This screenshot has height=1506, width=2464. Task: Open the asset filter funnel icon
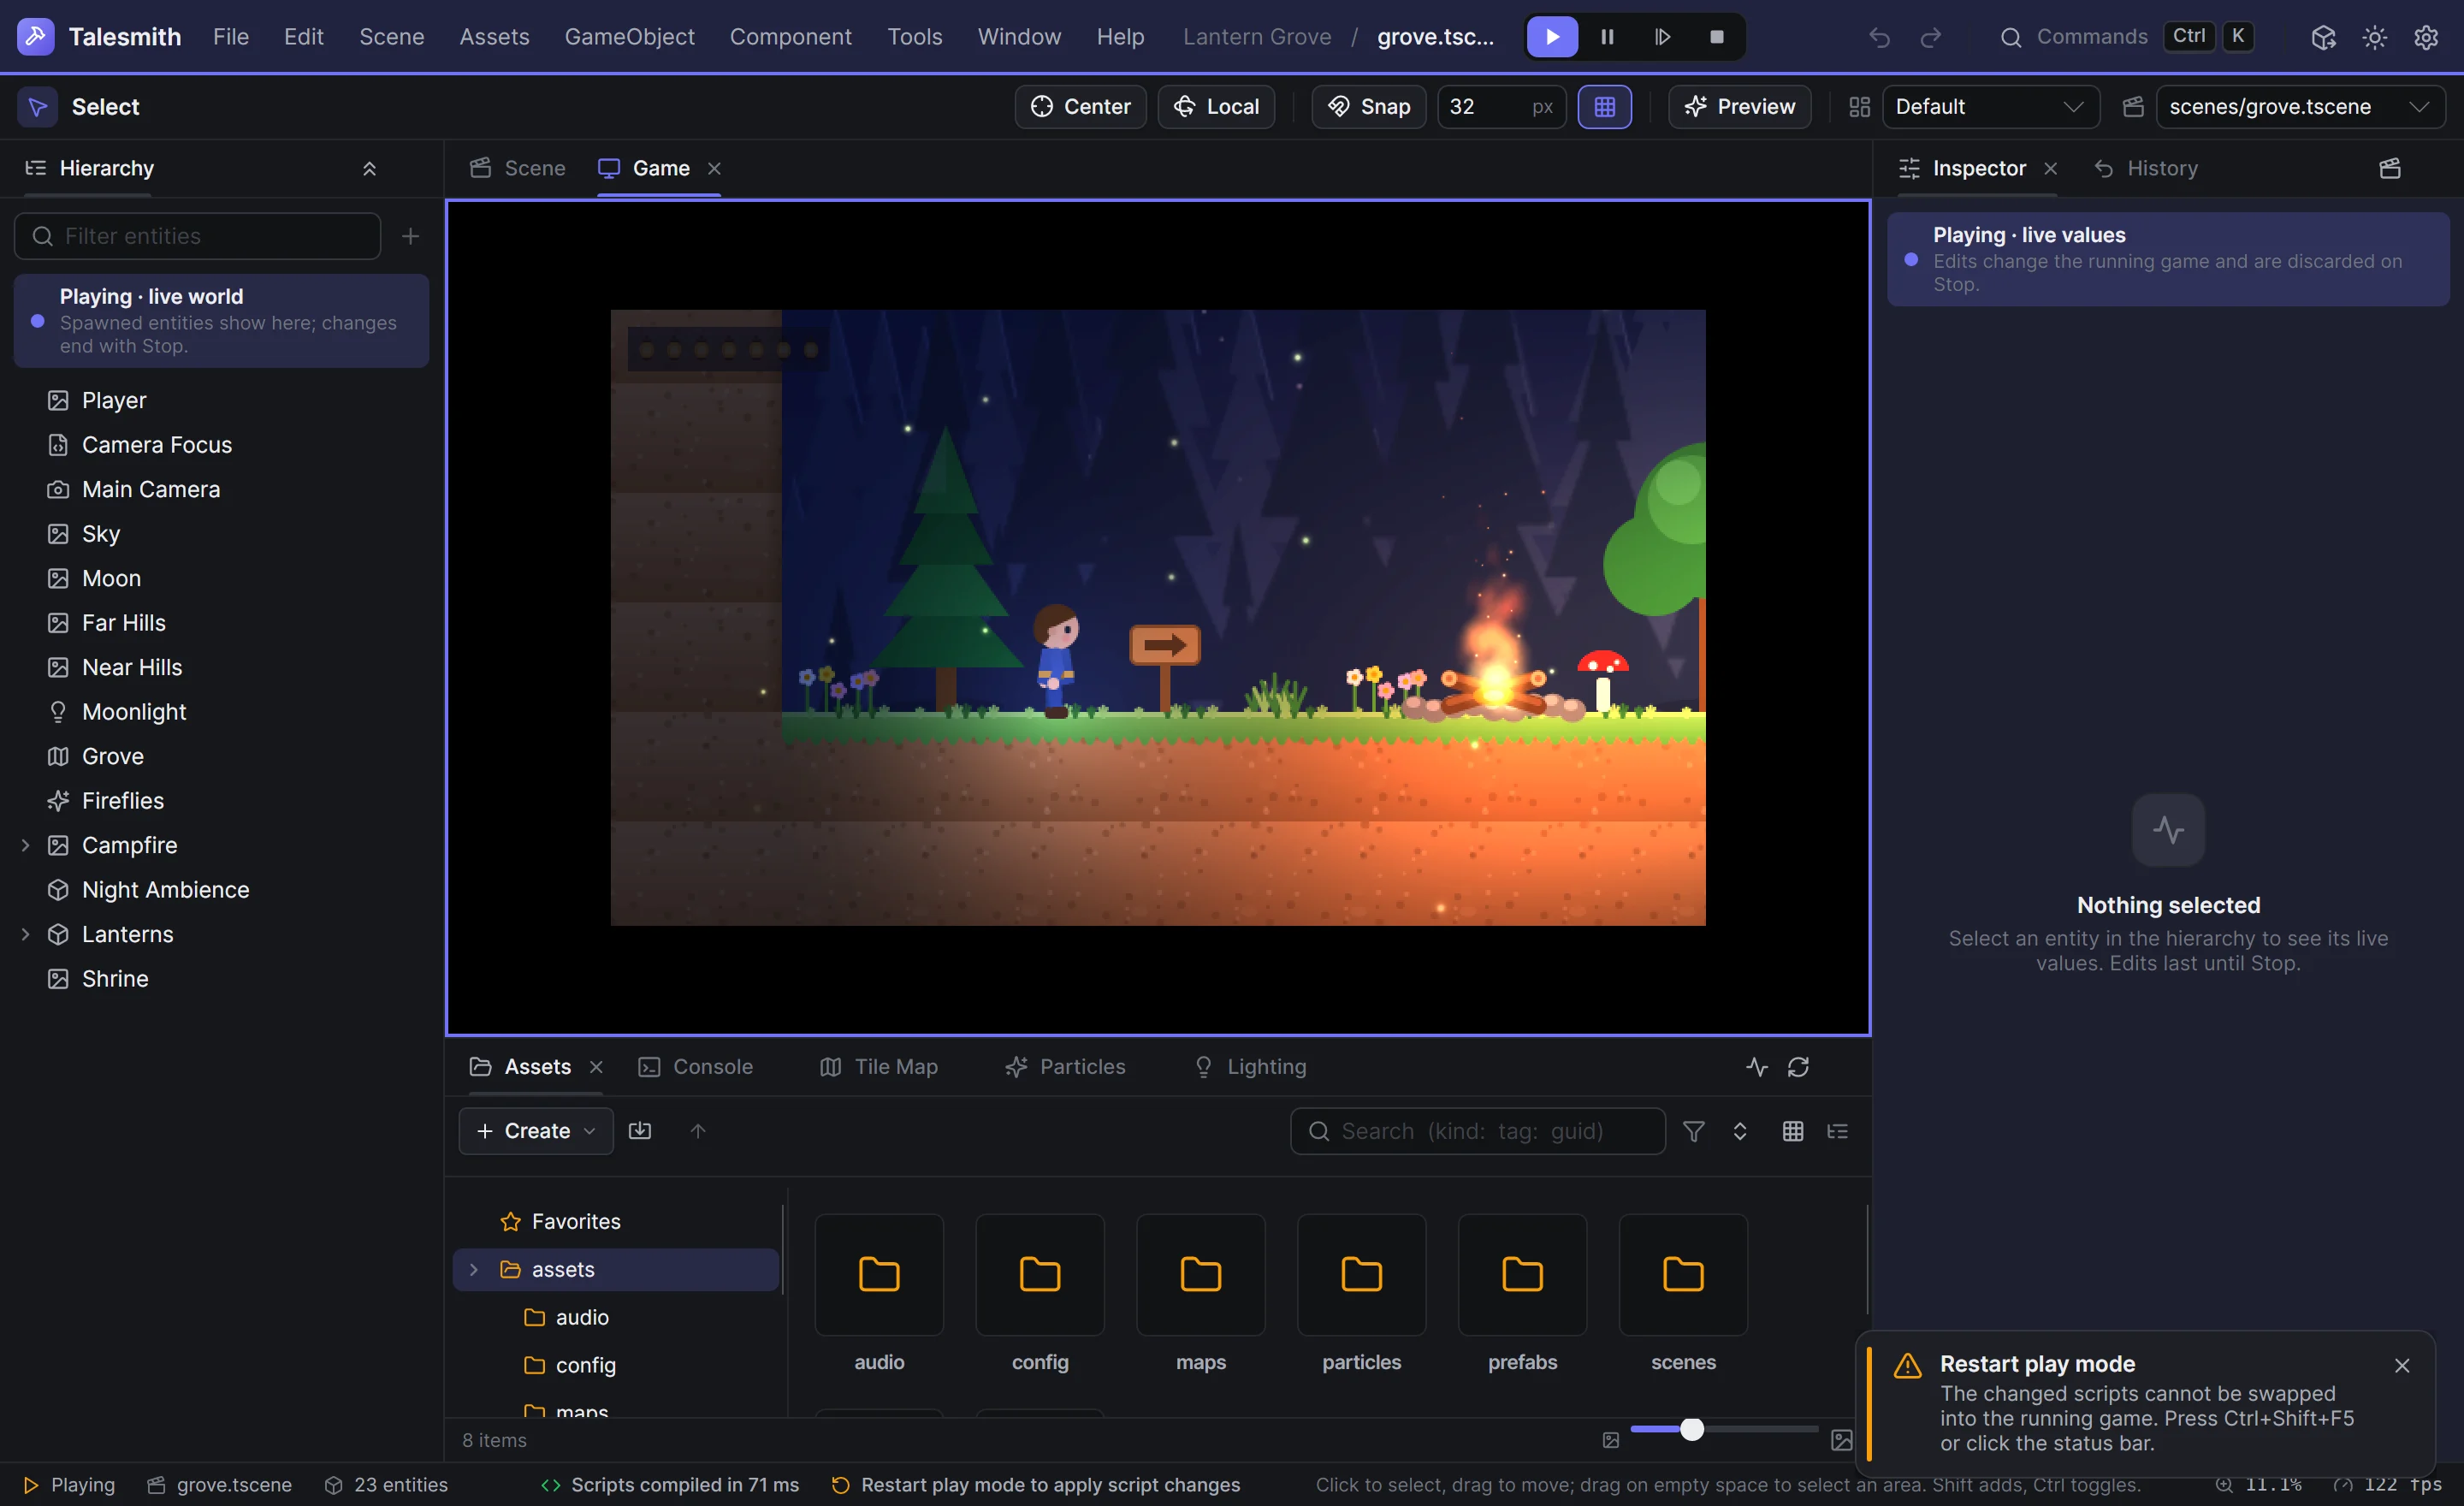click(x=1693, y=1131)
